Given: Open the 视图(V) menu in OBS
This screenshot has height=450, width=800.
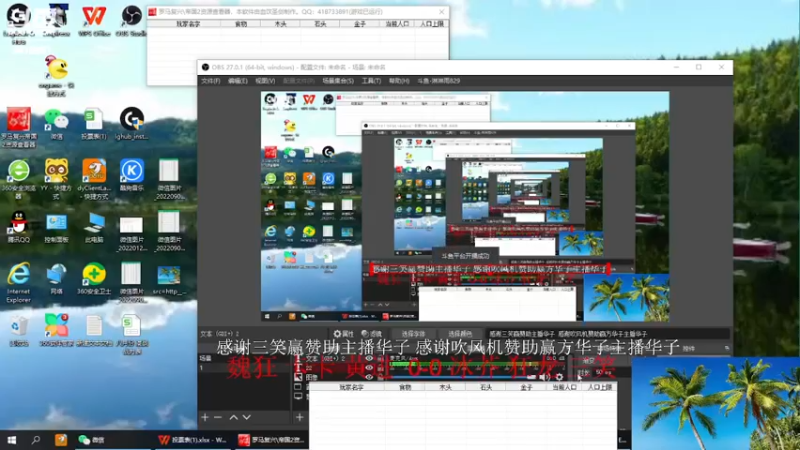Looking at the screenshot, I should [265, 81].
